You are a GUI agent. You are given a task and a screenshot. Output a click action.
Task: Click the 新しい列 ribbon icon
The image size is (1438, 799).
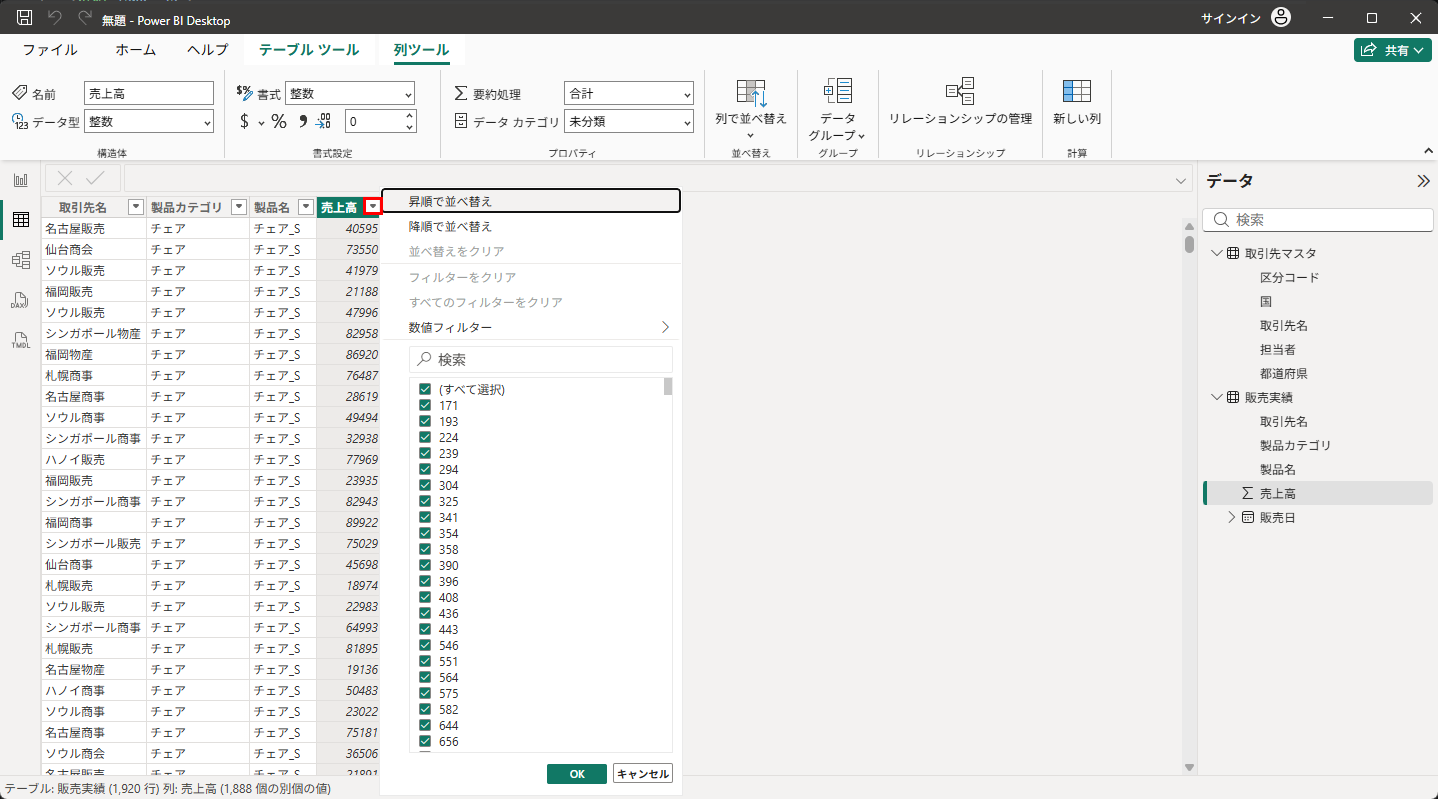(x=1077, y=91)
